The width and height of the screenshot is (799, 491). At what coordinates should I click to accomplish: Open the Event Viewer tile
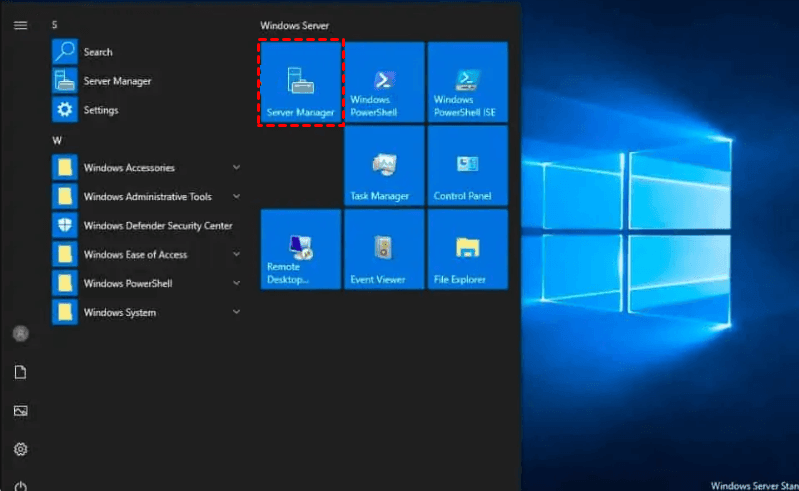point(384,249)
